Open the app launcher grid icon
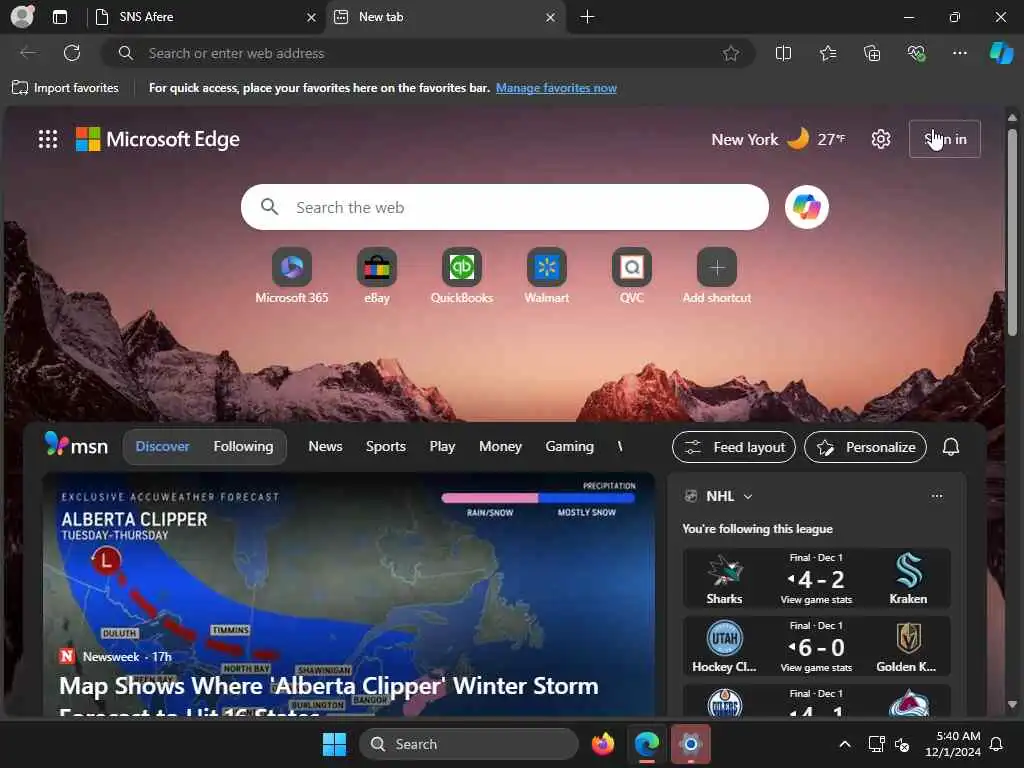Image resolution: width=1024 pixels, height=768 pixels. click(48, 139)
